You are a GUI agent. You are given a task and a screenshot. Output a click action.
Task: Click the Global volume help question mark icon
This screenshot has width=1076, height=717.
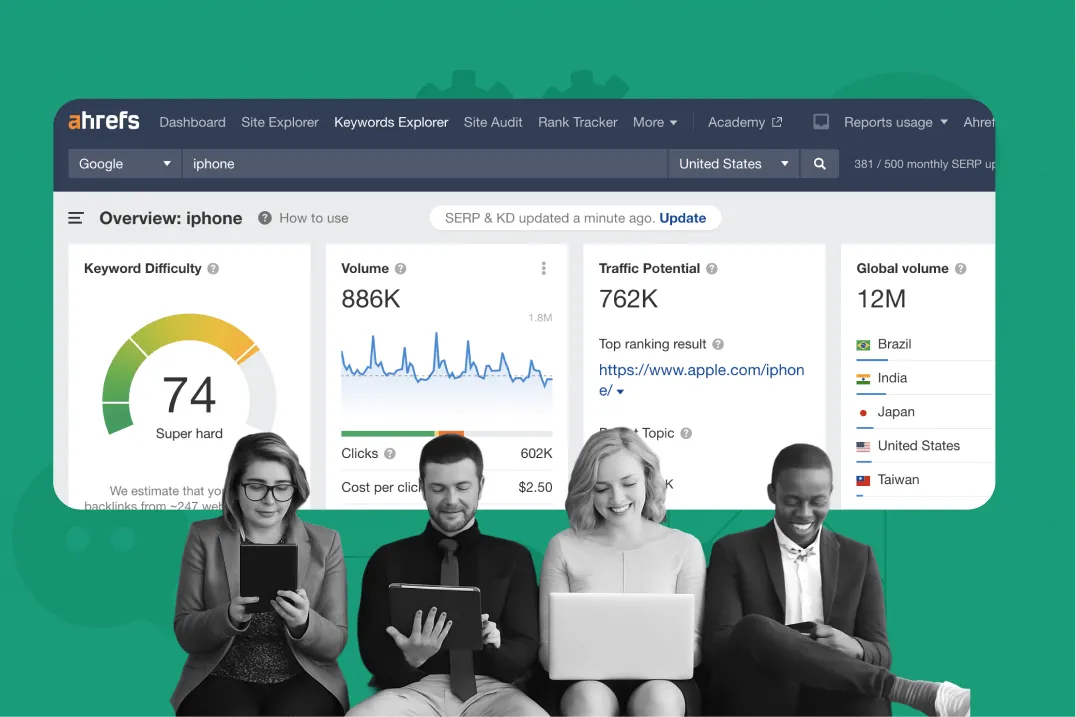point(960,268)
